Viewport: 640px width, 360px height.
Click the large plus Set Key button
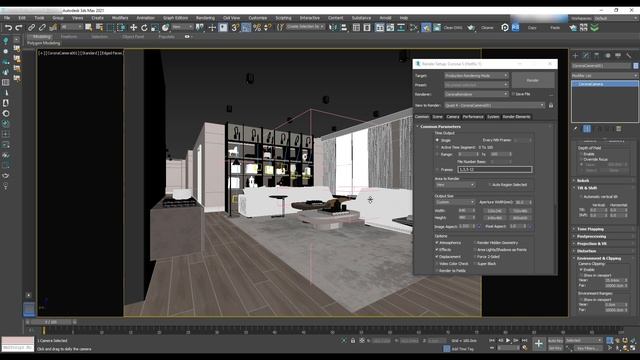(x=539, y=344)
